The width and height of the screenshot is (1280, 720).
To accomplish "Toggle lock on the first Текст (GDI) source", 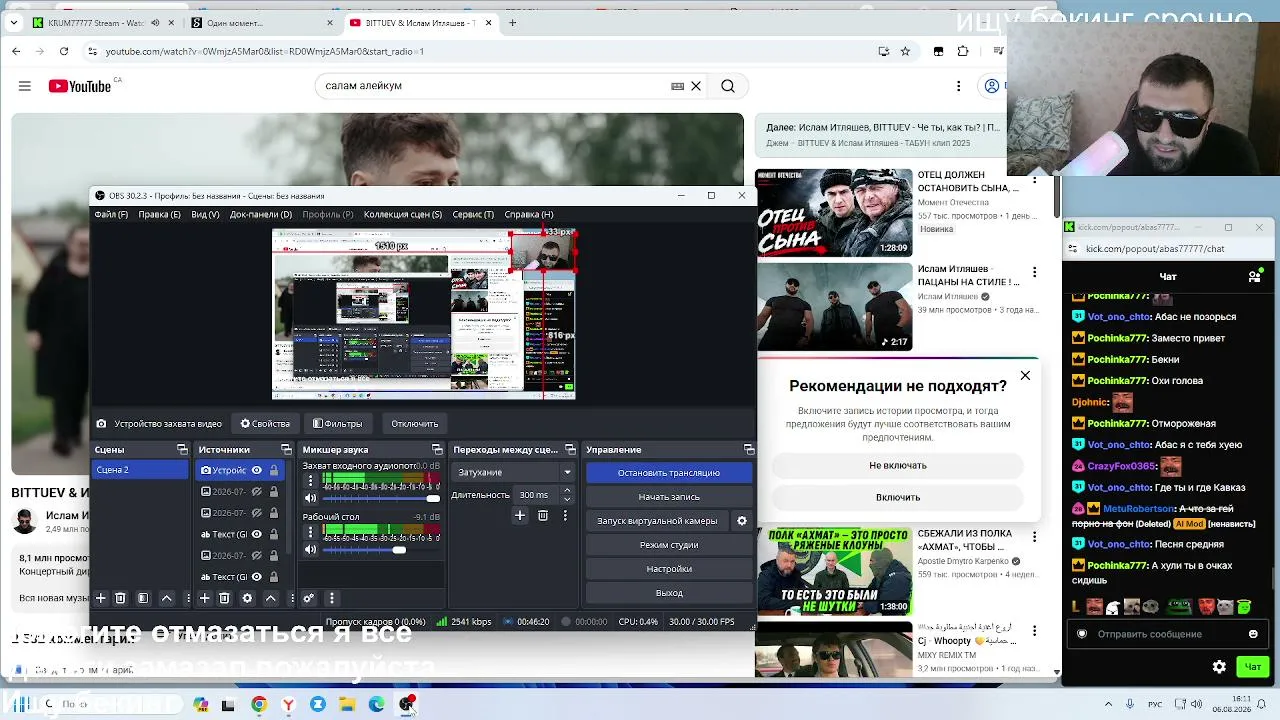I will point(273,534).
